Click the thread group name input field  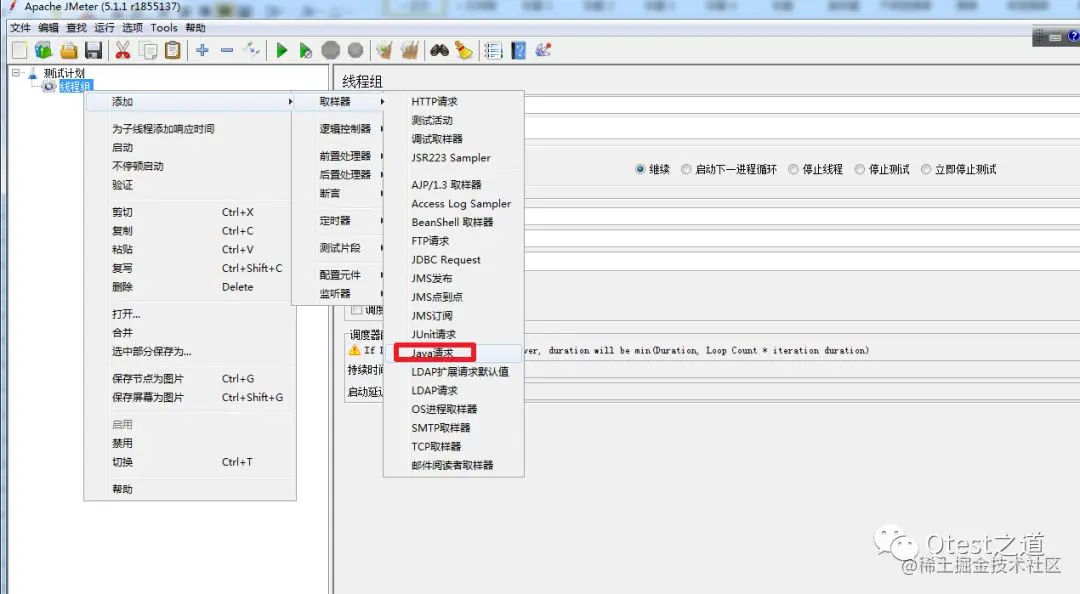click(802, 105)
